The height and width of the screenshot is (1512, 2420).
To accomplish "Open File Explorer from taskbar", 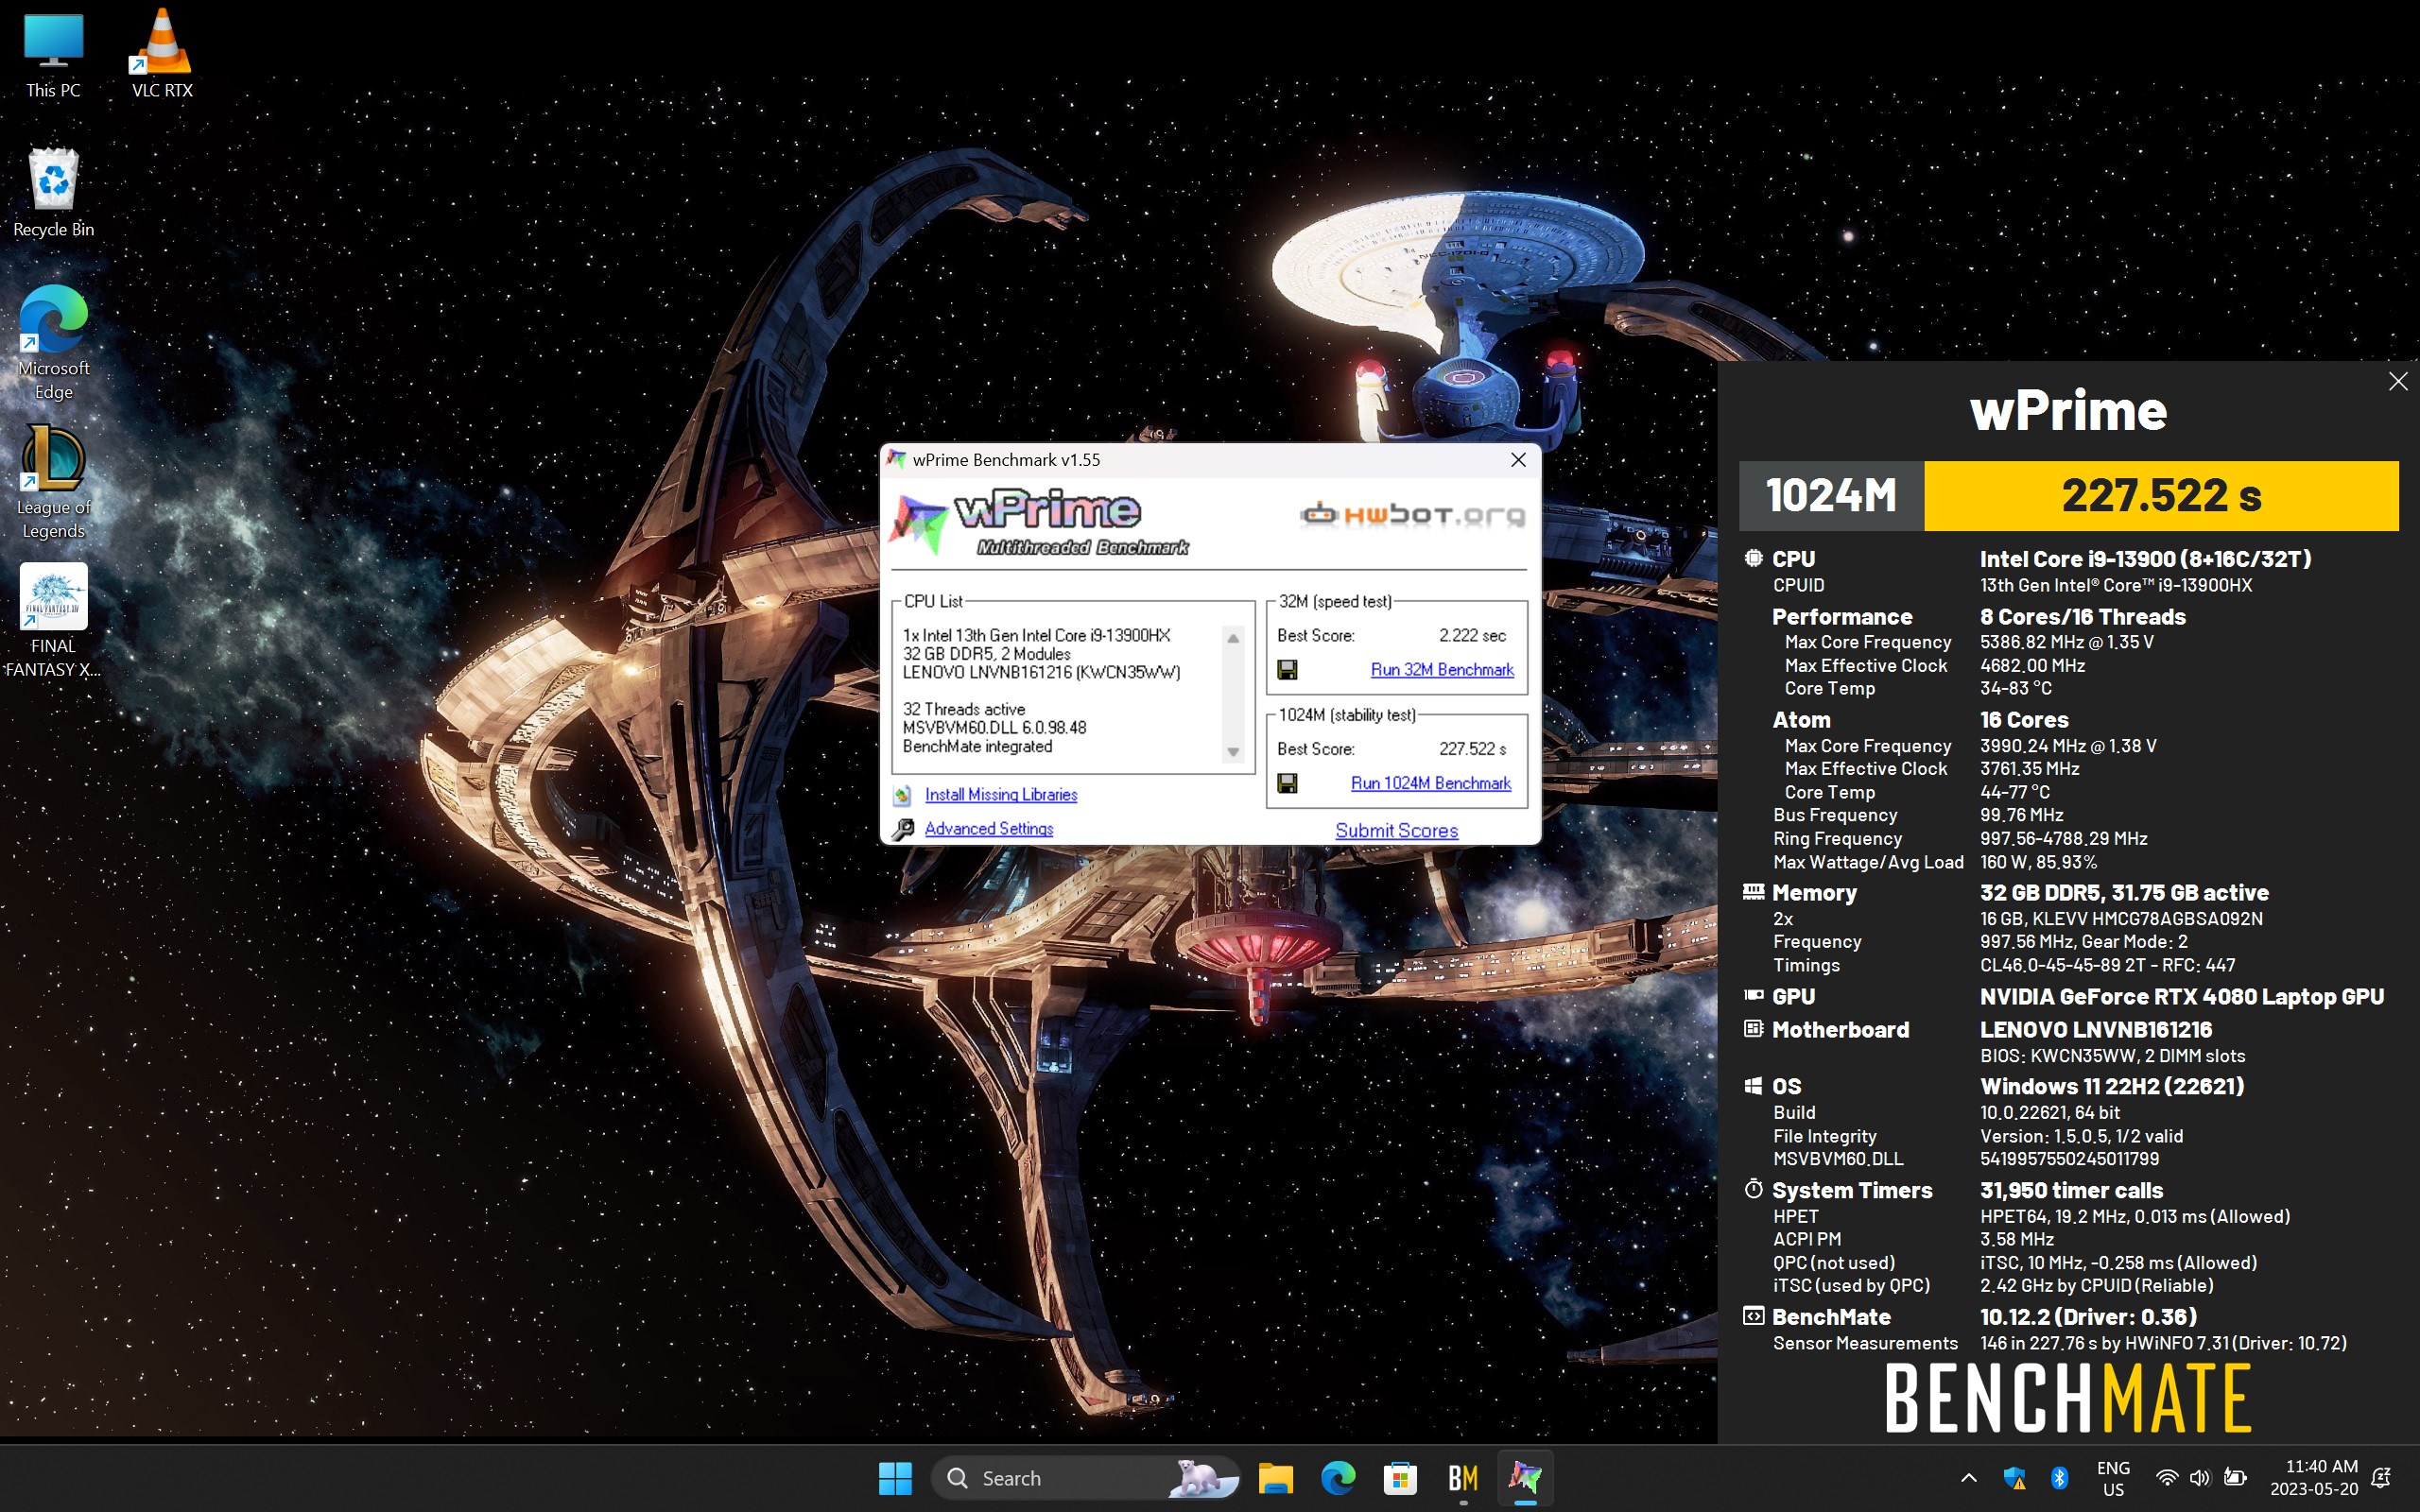I will click(1275, 1478).
